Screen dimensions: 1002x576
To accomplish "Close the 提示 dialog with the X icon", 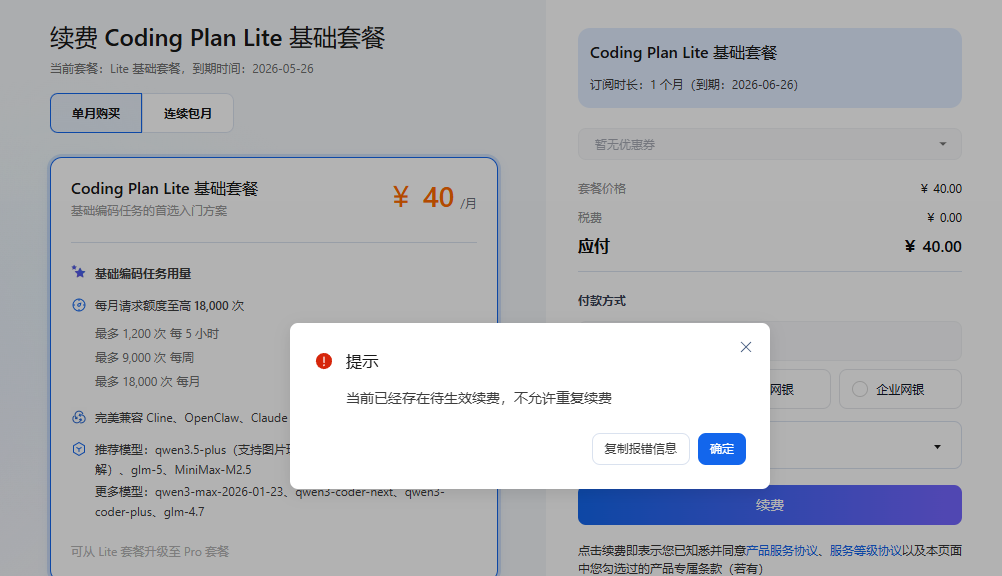I will [x=745, y=347].
